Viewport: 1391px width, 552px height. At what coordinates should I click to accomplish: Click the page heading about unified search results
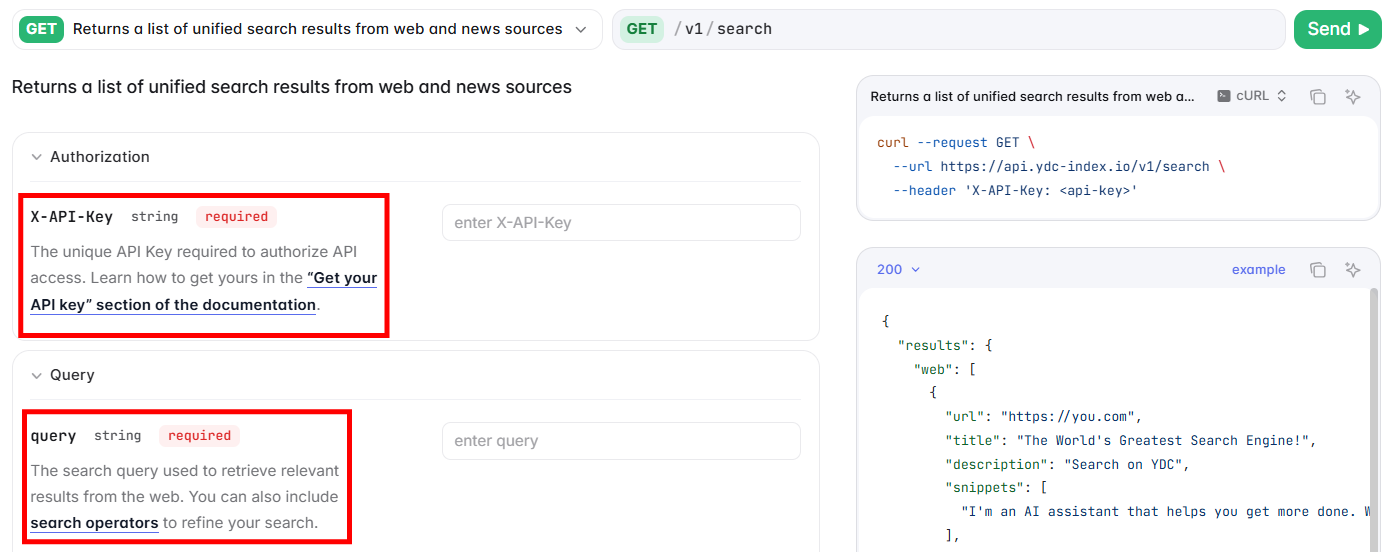point(292,87)
